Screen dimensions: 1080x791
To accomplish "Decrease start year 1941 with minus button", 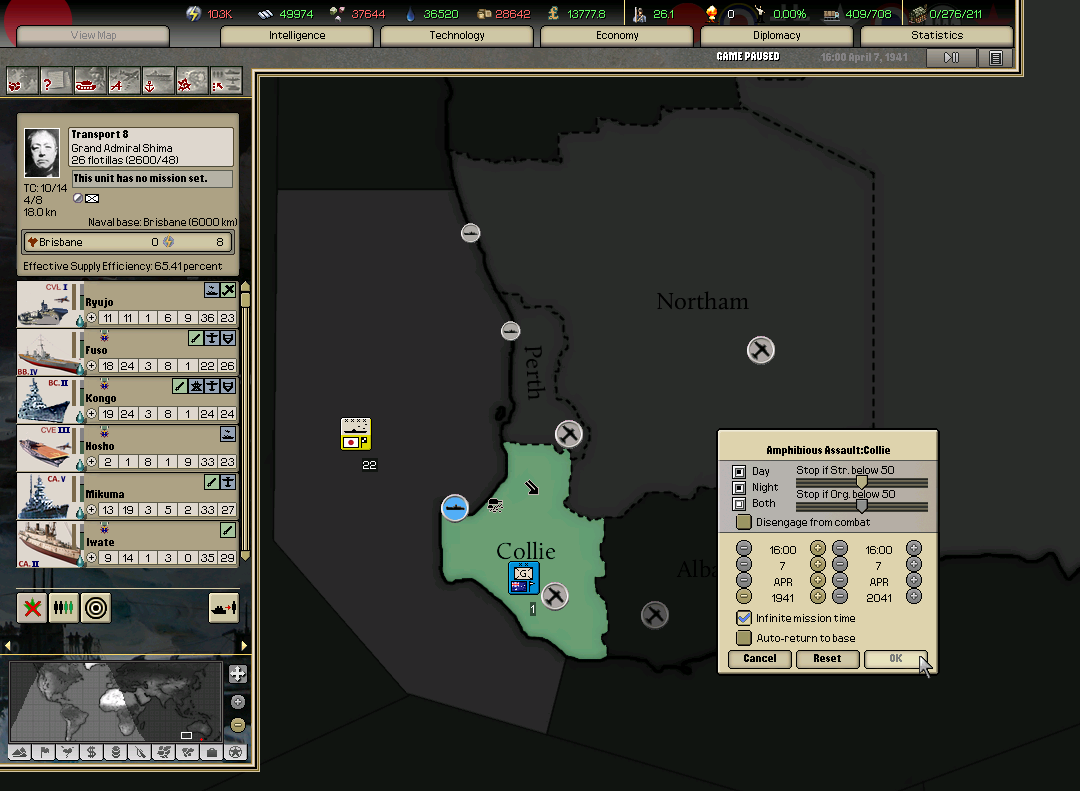I will point(743,597).
